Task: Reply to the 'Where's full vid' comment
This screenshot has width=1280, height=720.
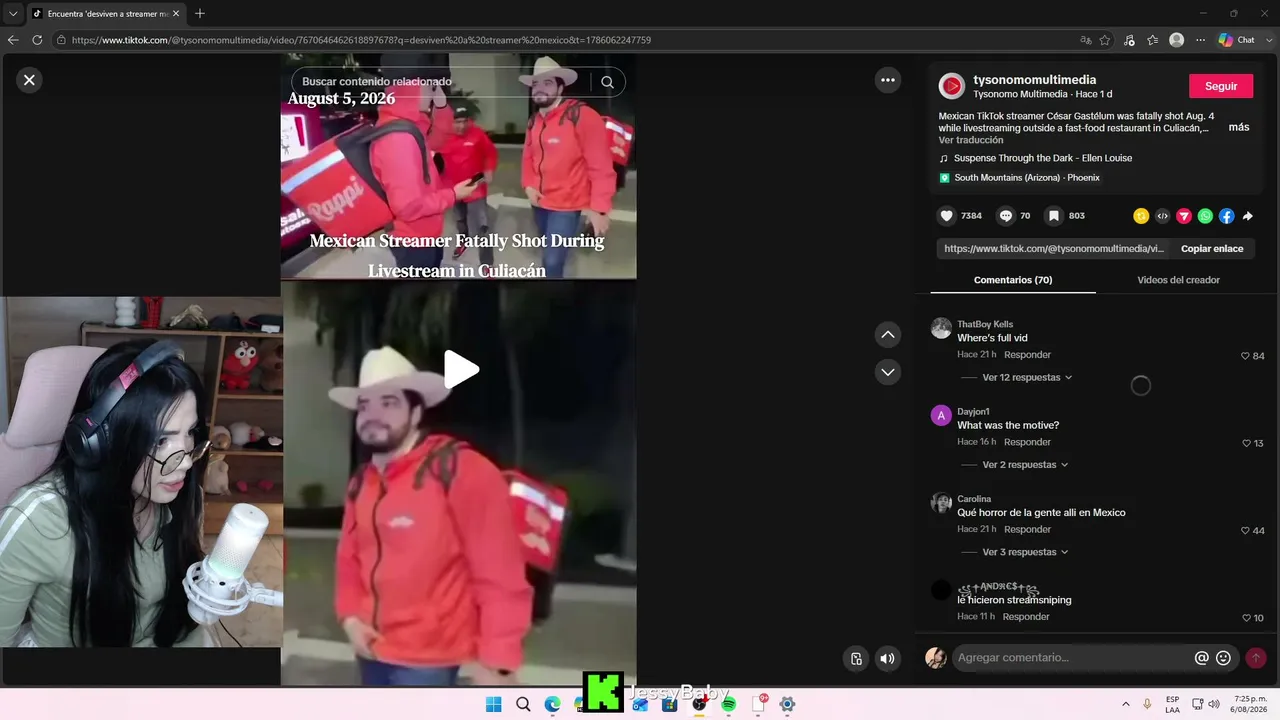Action: coord(1027,355)
